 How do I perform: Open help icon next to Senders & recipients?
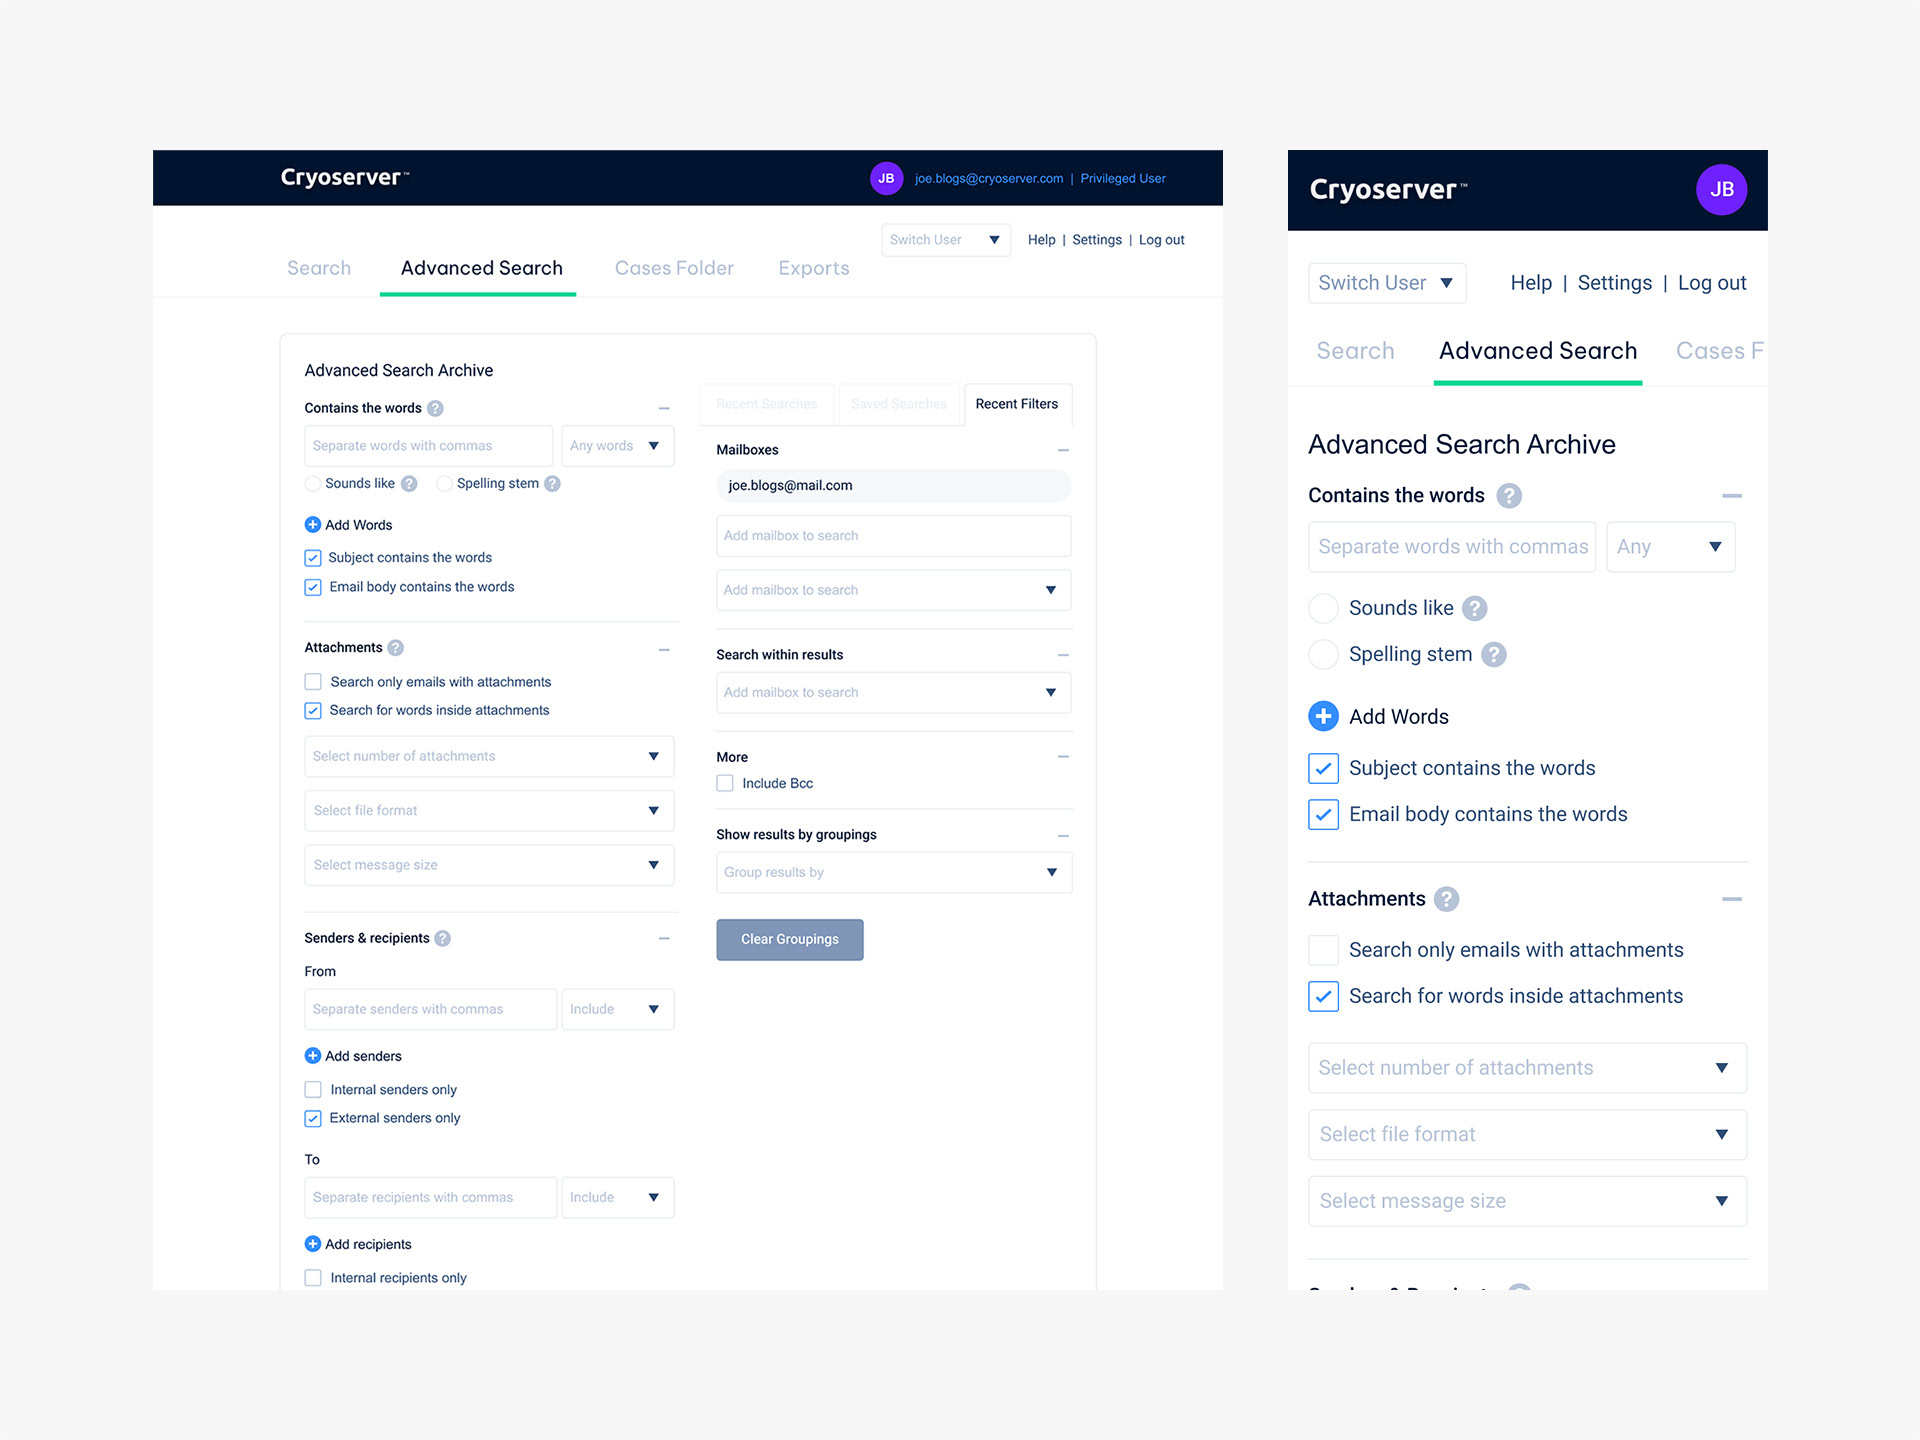443,938
